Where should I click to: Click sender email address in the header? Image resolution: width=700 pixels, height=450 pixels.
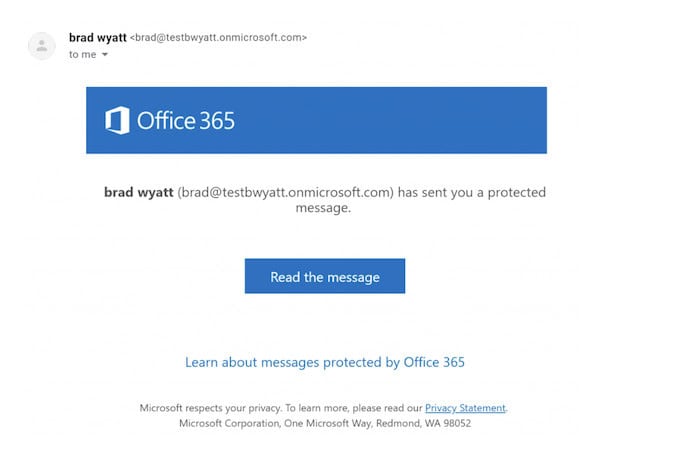(x=218, y=38)
